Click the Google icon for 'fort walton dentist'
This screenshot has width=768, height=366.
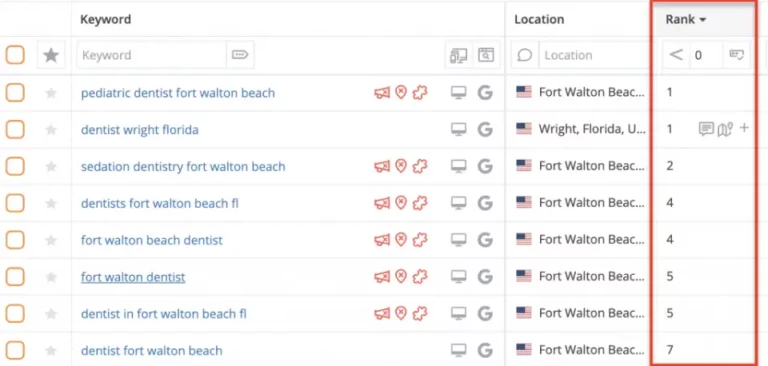485,277
